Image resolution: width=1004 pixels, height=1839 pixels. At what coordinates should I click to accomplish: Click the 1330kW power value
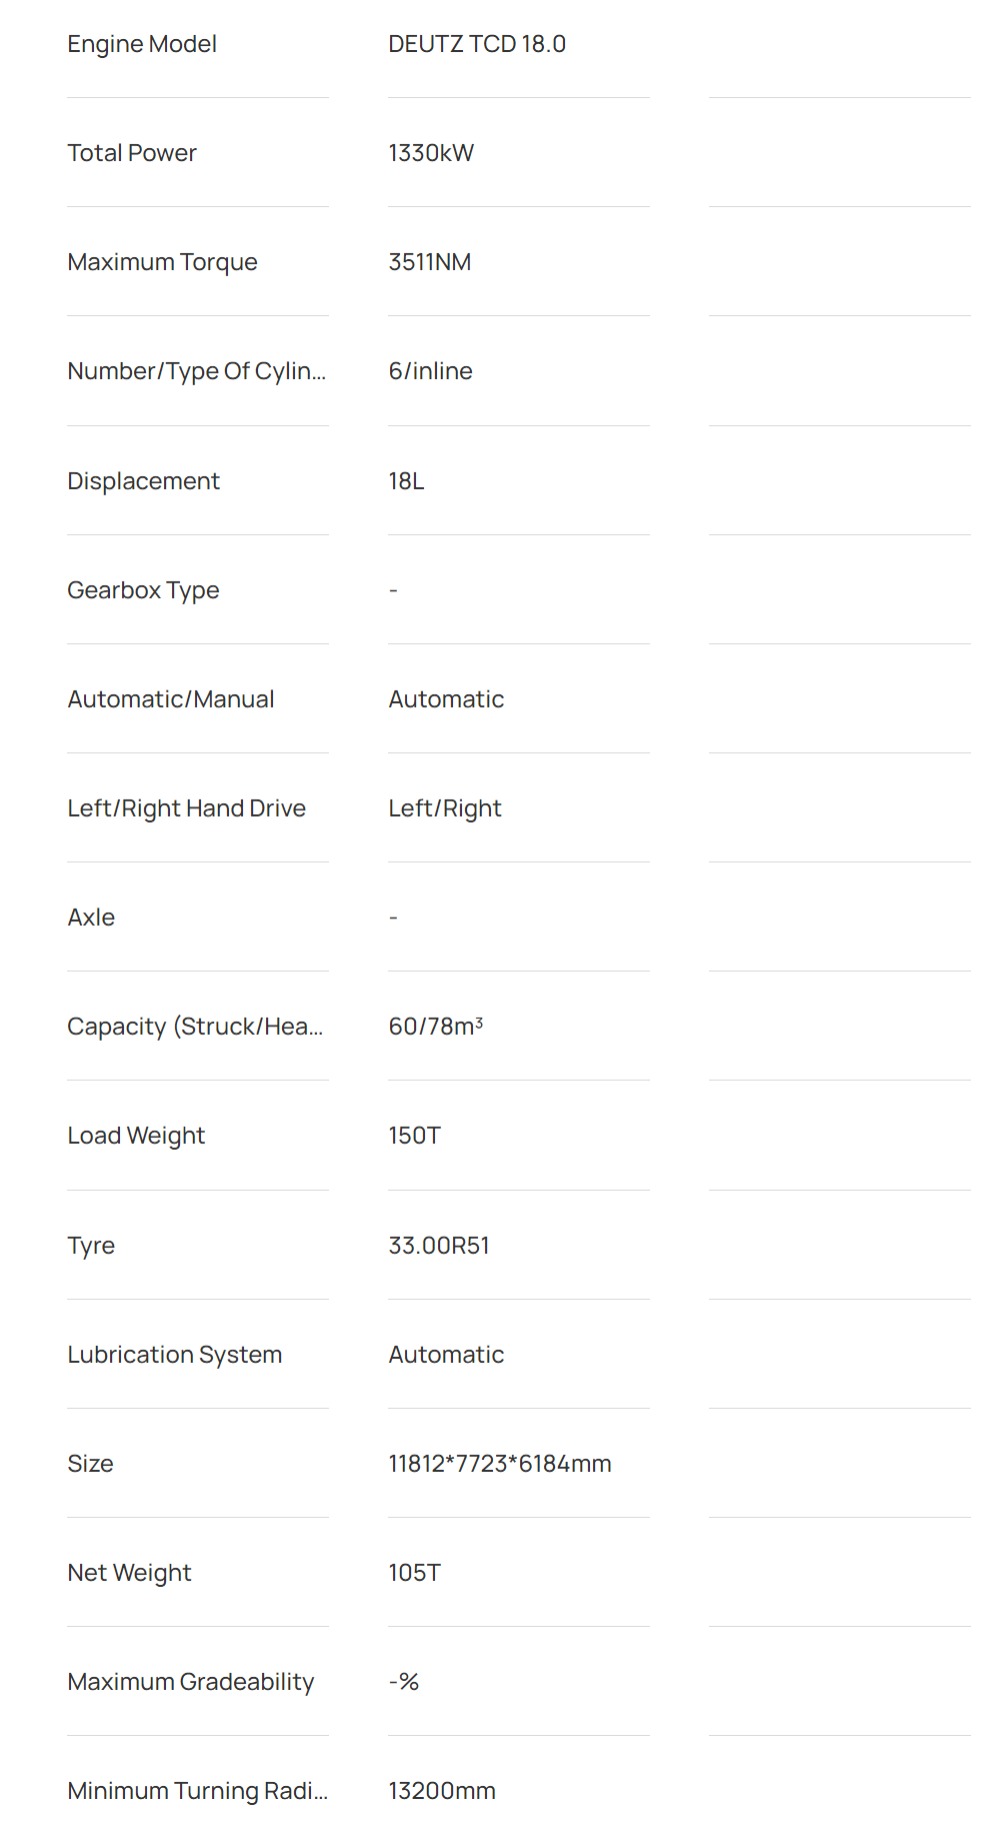(x=431, y=153)
